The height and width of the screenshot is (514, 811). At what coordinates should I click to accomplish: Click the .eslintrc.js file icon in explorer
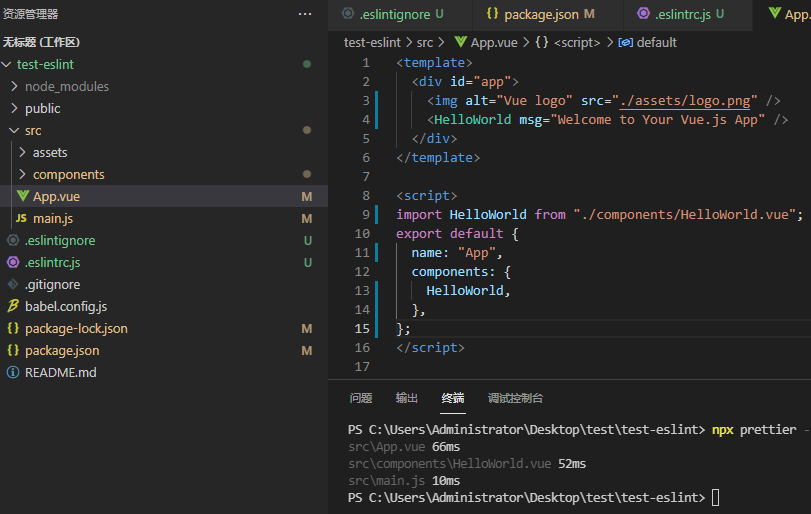(13, 262)
